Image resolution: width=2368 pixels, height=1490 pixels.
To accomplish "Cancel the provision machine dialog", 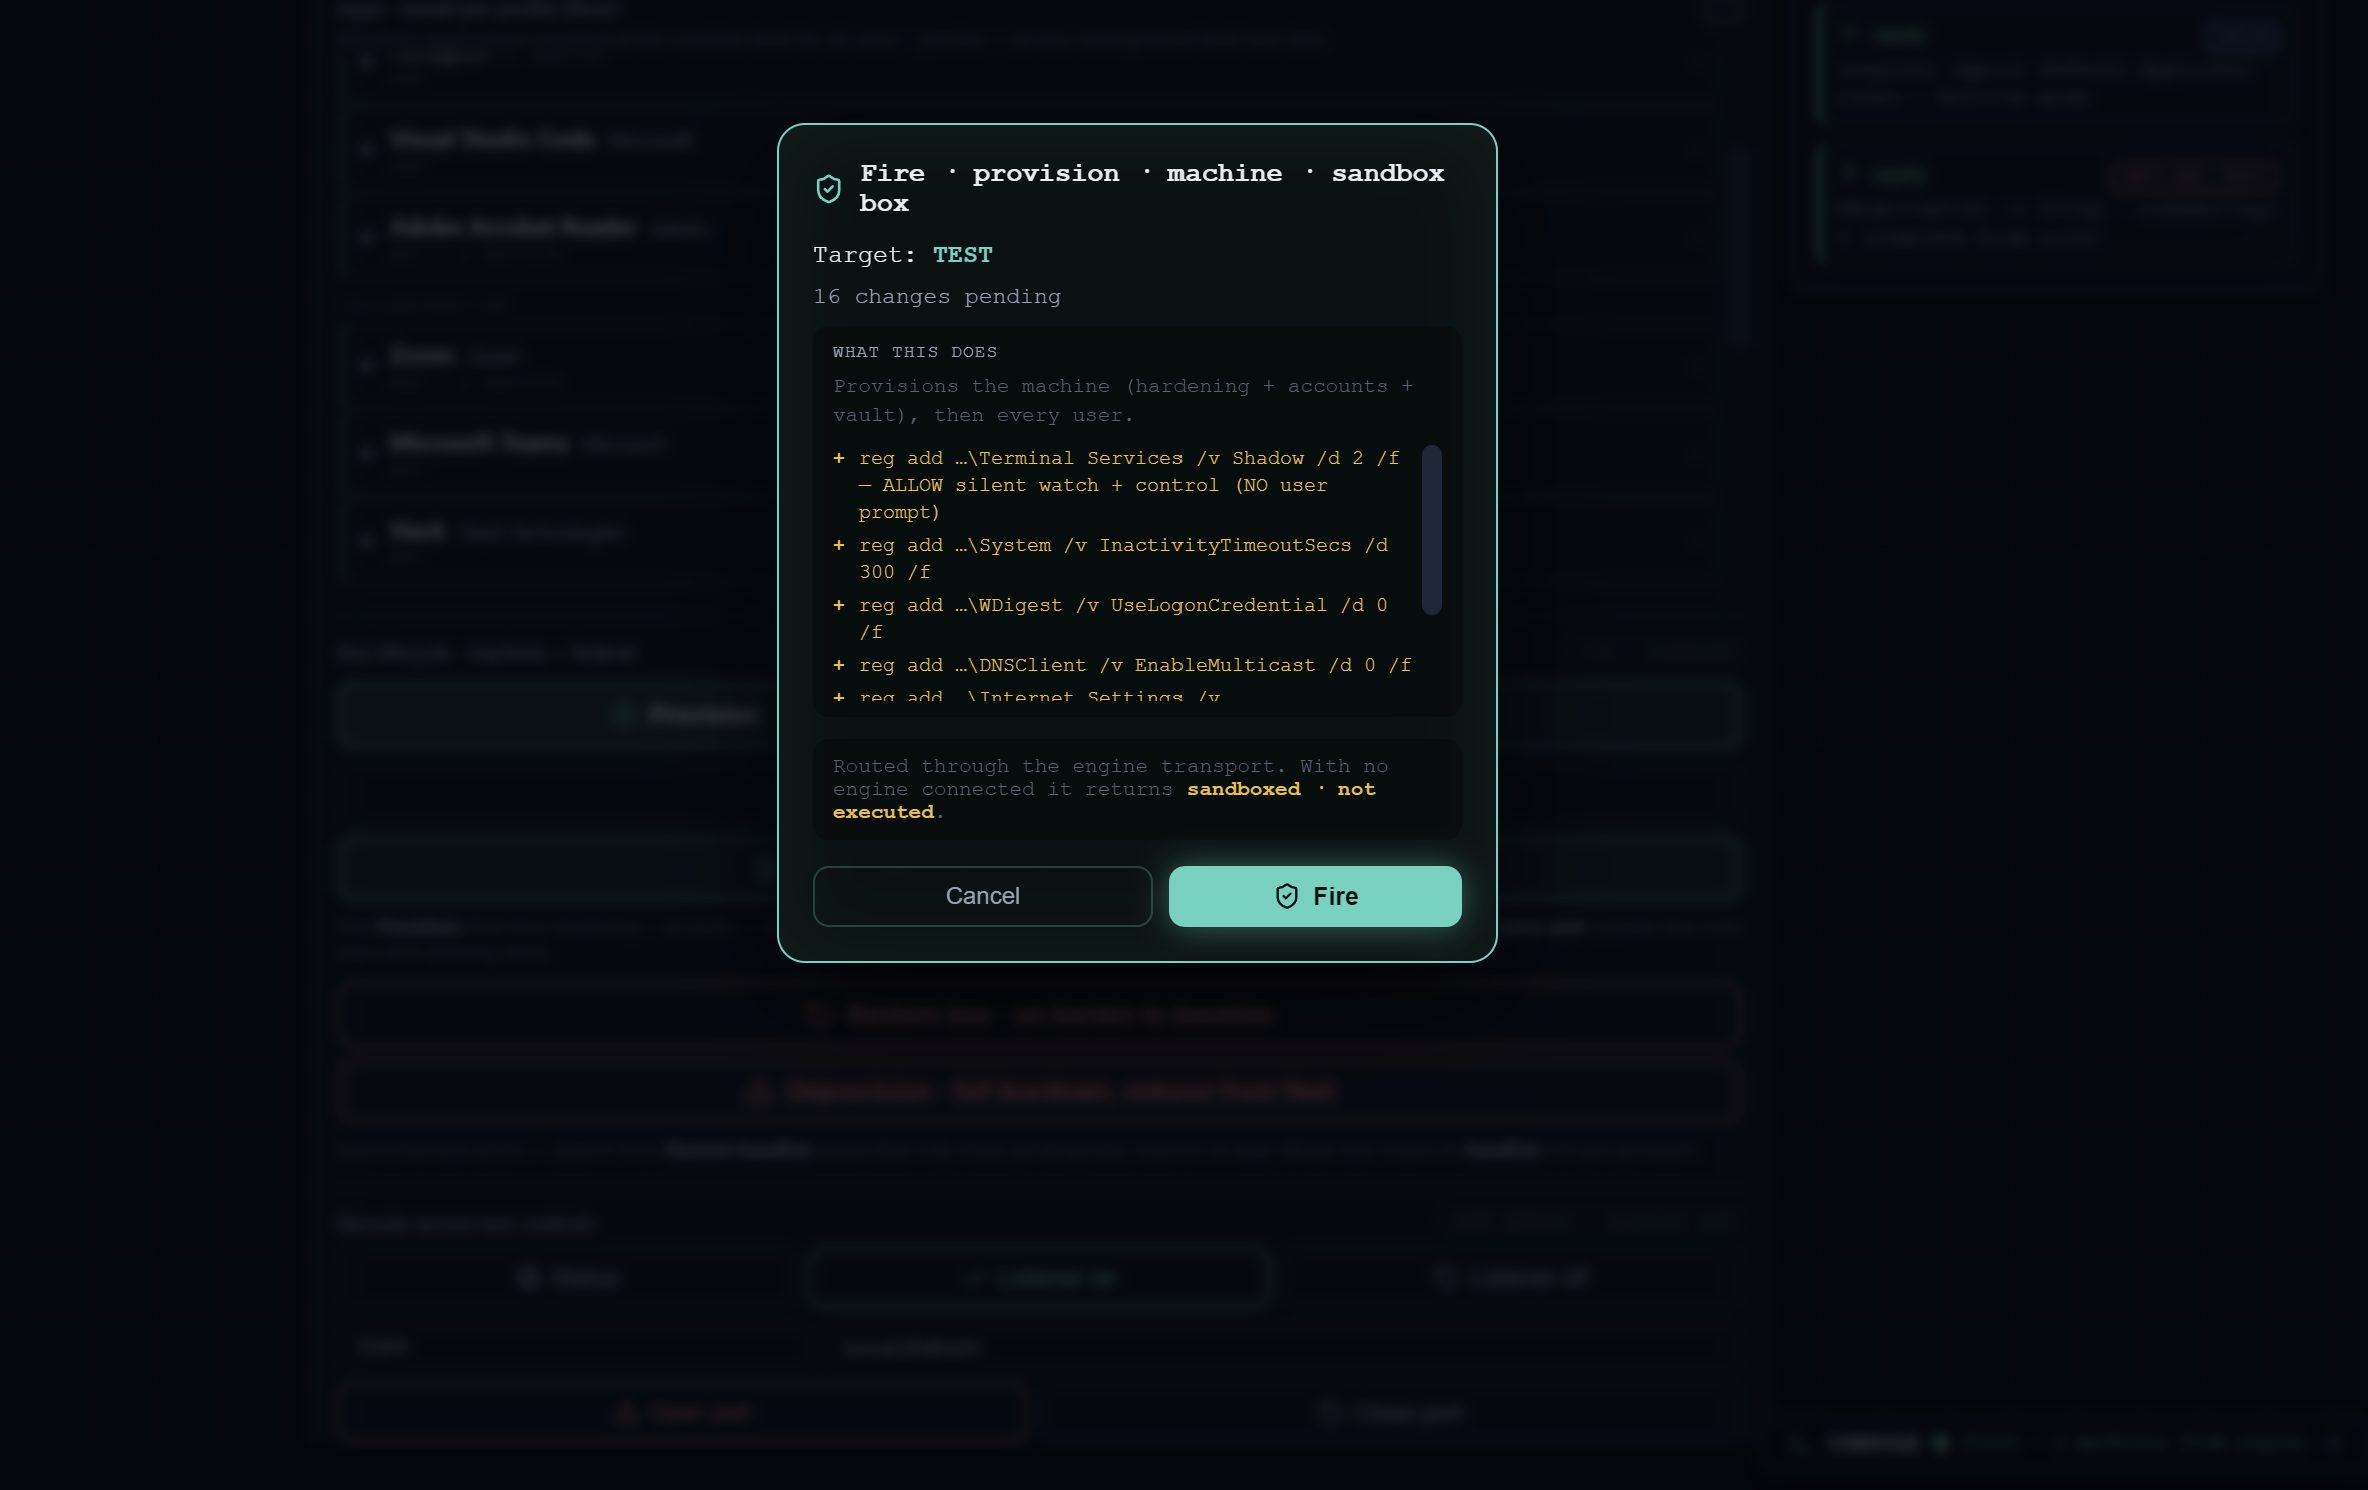I will [x=982, y=896].
